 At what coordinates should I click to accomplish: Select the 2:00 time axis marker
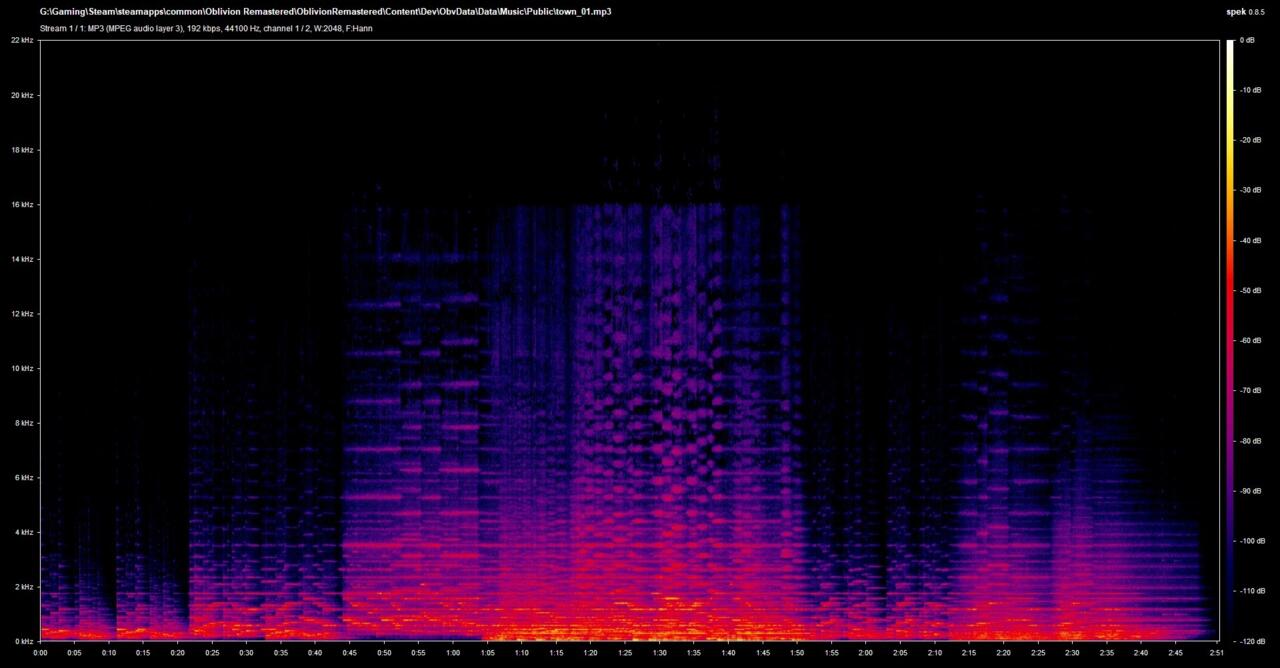pyautogui.click(x=865, y=653)
